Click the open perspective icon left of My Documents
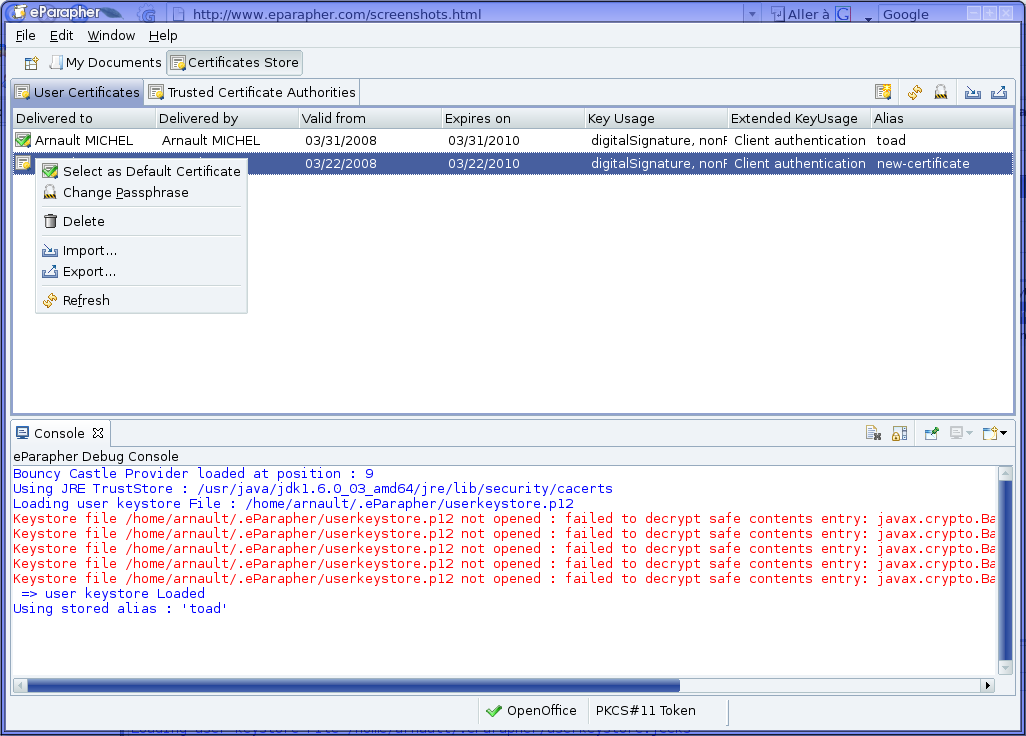This screenshot has height=736, width=1026. coord(31,63)
